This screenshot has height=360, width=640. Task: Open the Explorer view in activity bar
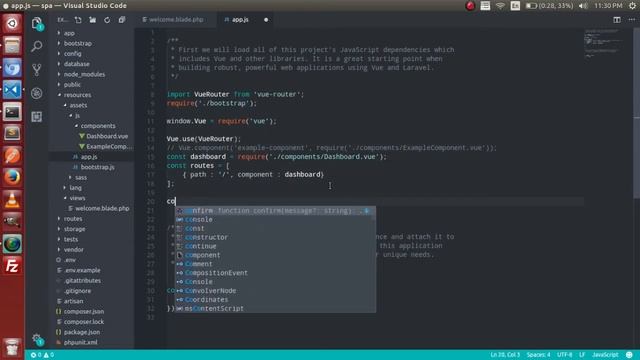pyautogui.click(x=37, y=23)
